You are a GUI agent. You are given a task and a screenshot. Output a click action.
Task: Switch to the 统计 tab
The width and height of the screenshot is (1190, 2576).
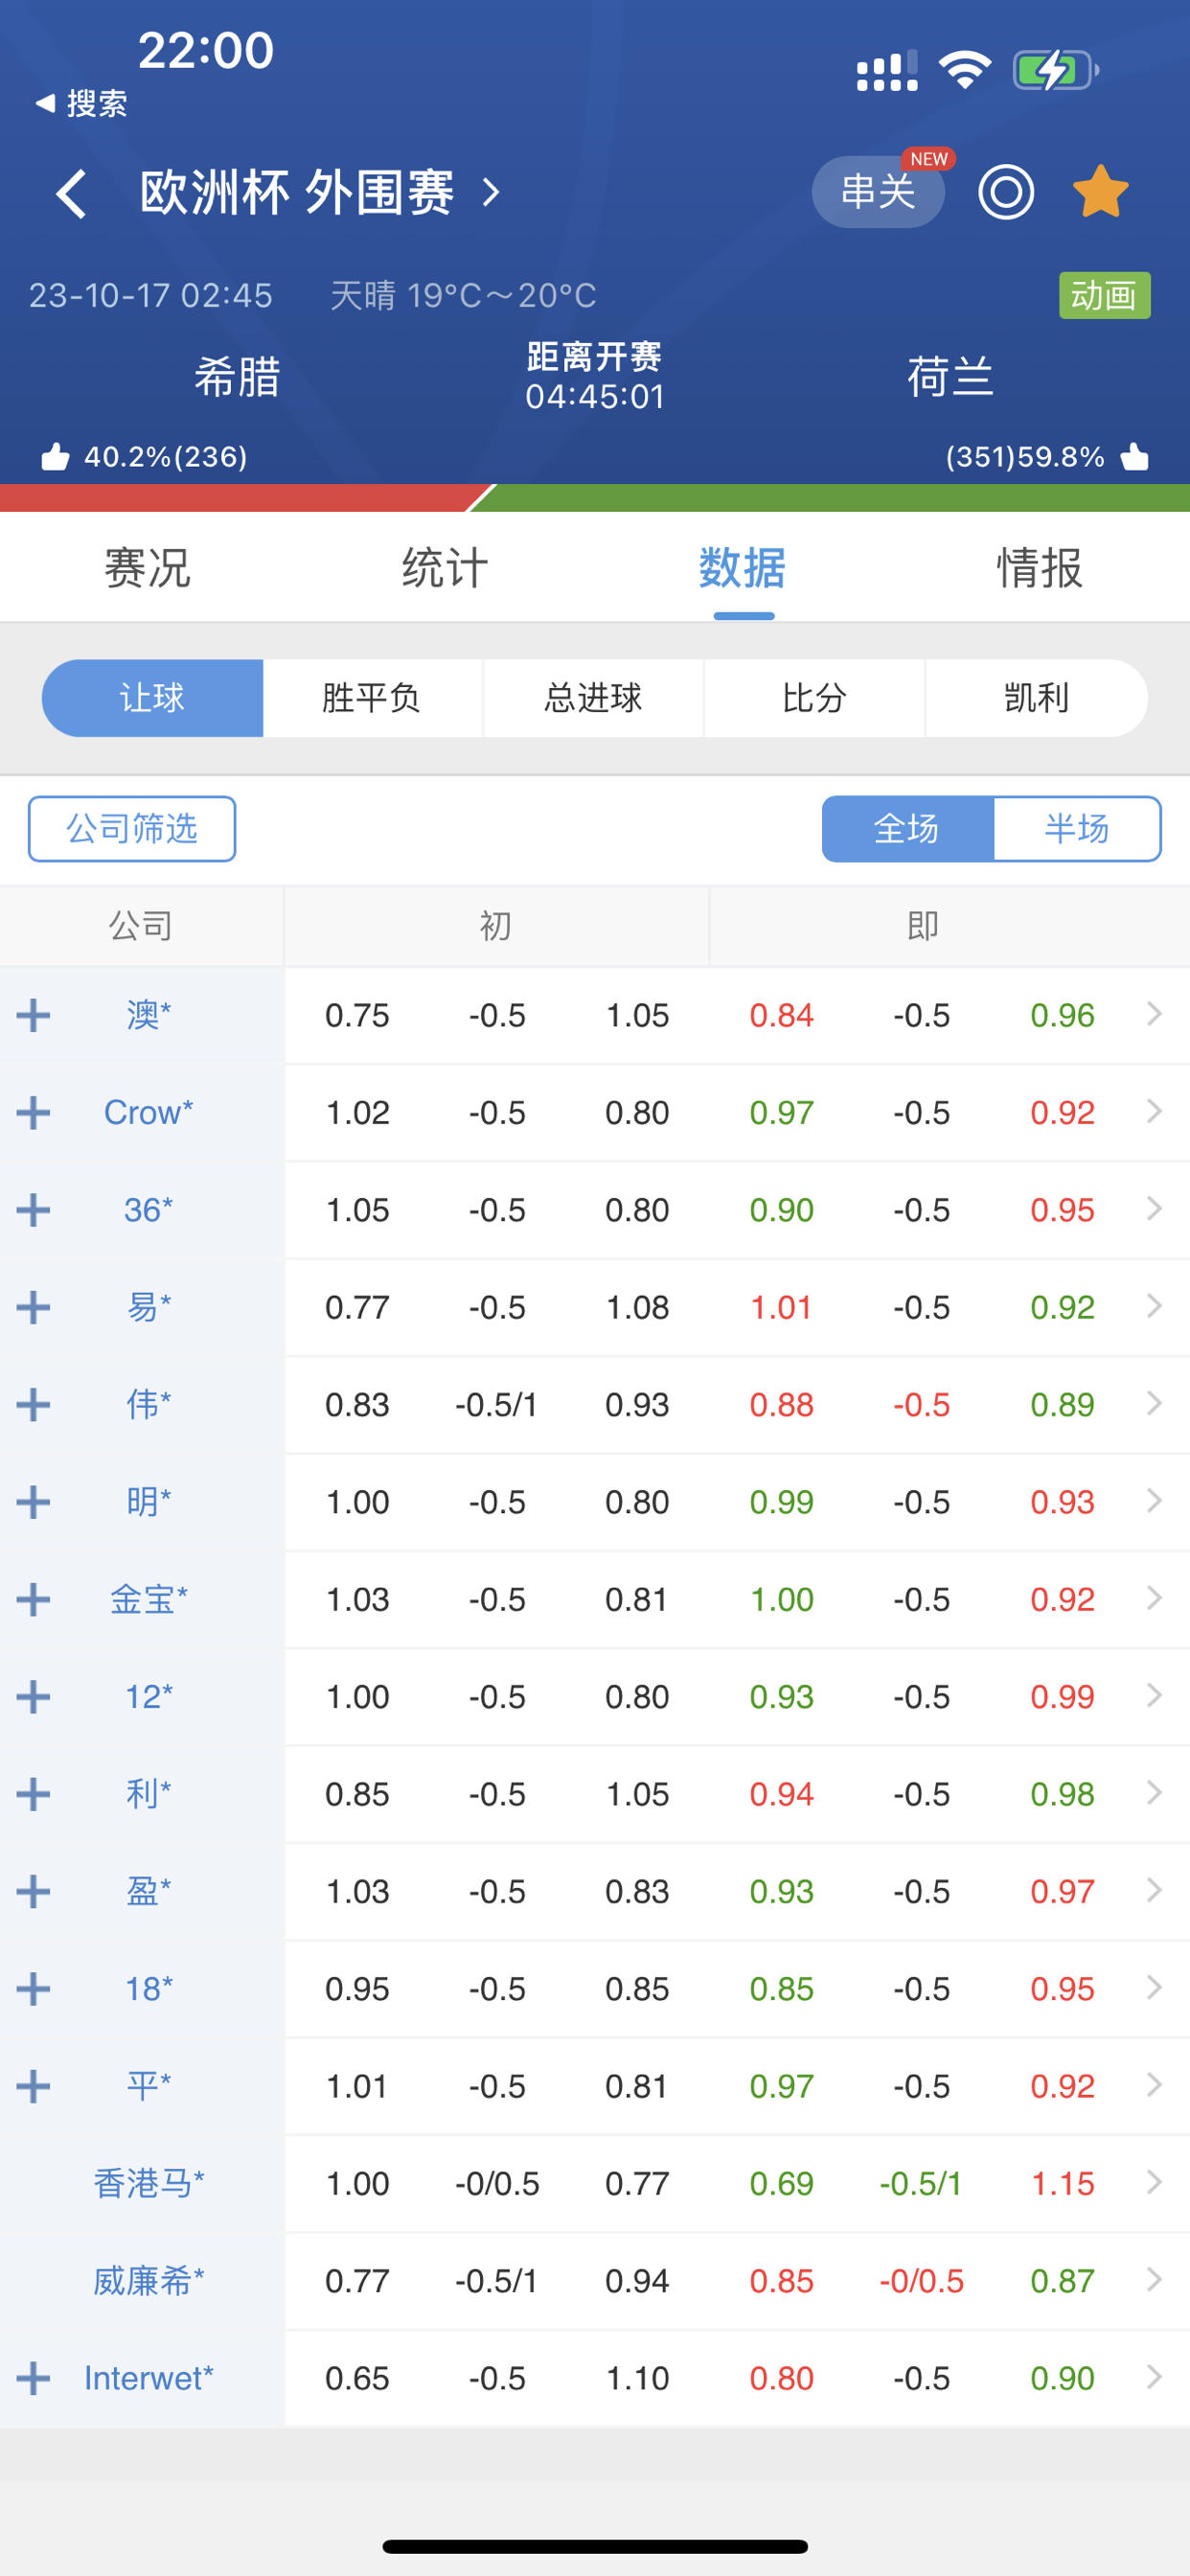(445, 568)
